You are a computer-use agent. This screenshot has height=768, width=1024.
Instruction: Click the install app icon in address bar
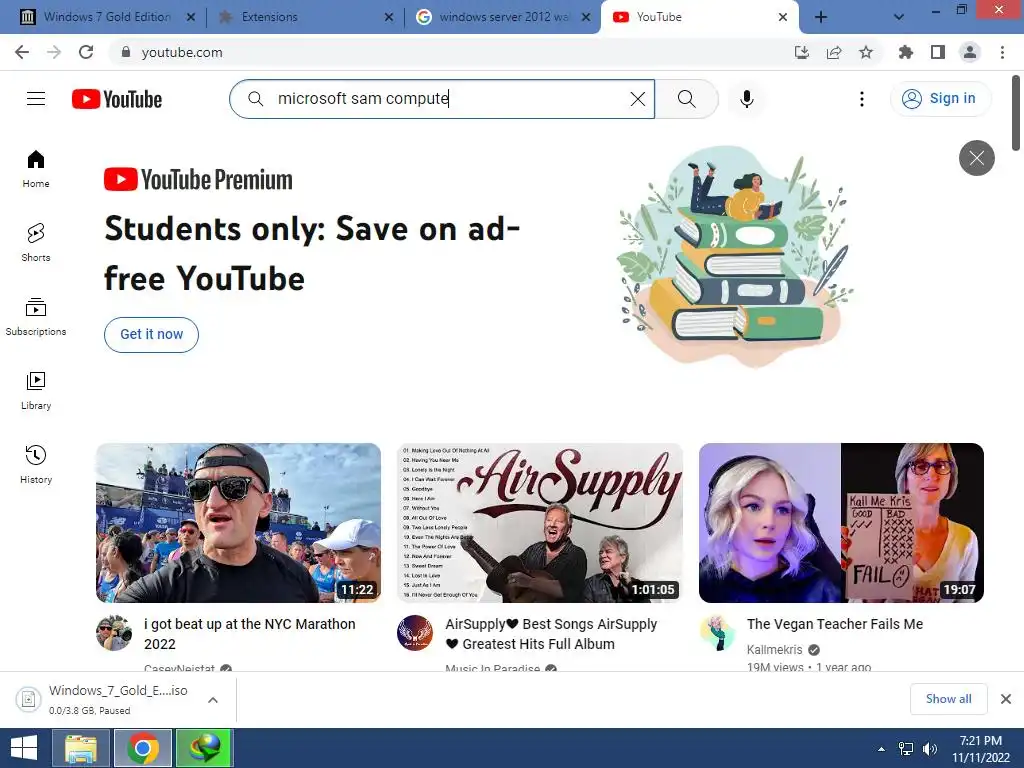click(x=801, y=52)
